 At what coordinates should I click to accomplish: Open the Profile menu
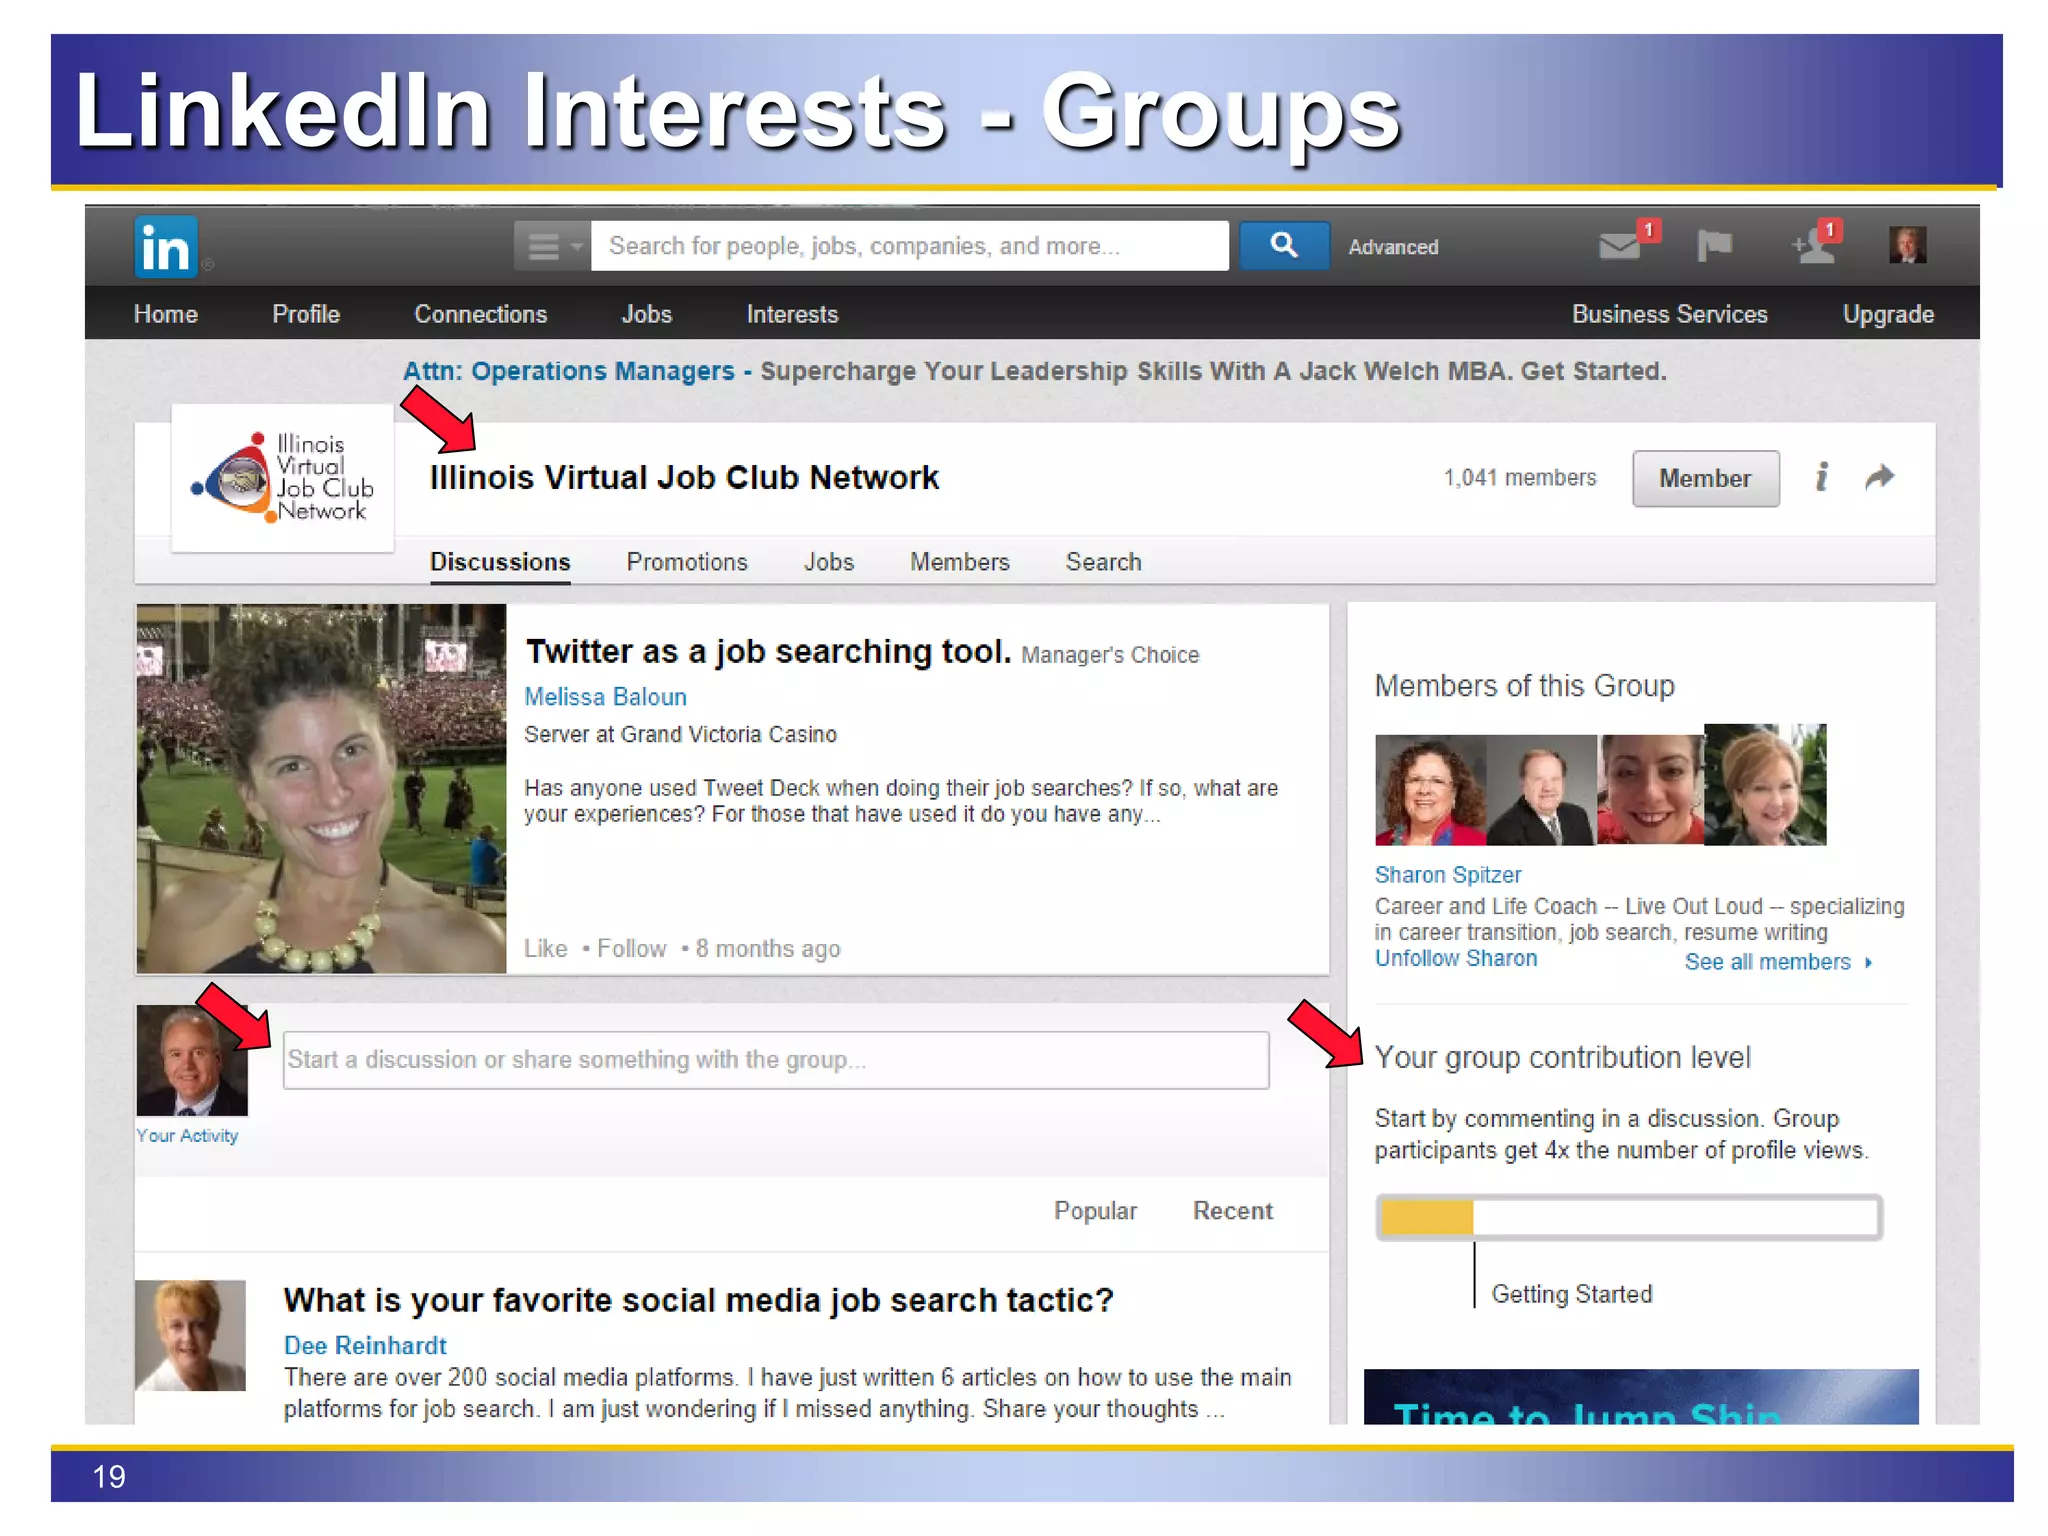[306, 314]
